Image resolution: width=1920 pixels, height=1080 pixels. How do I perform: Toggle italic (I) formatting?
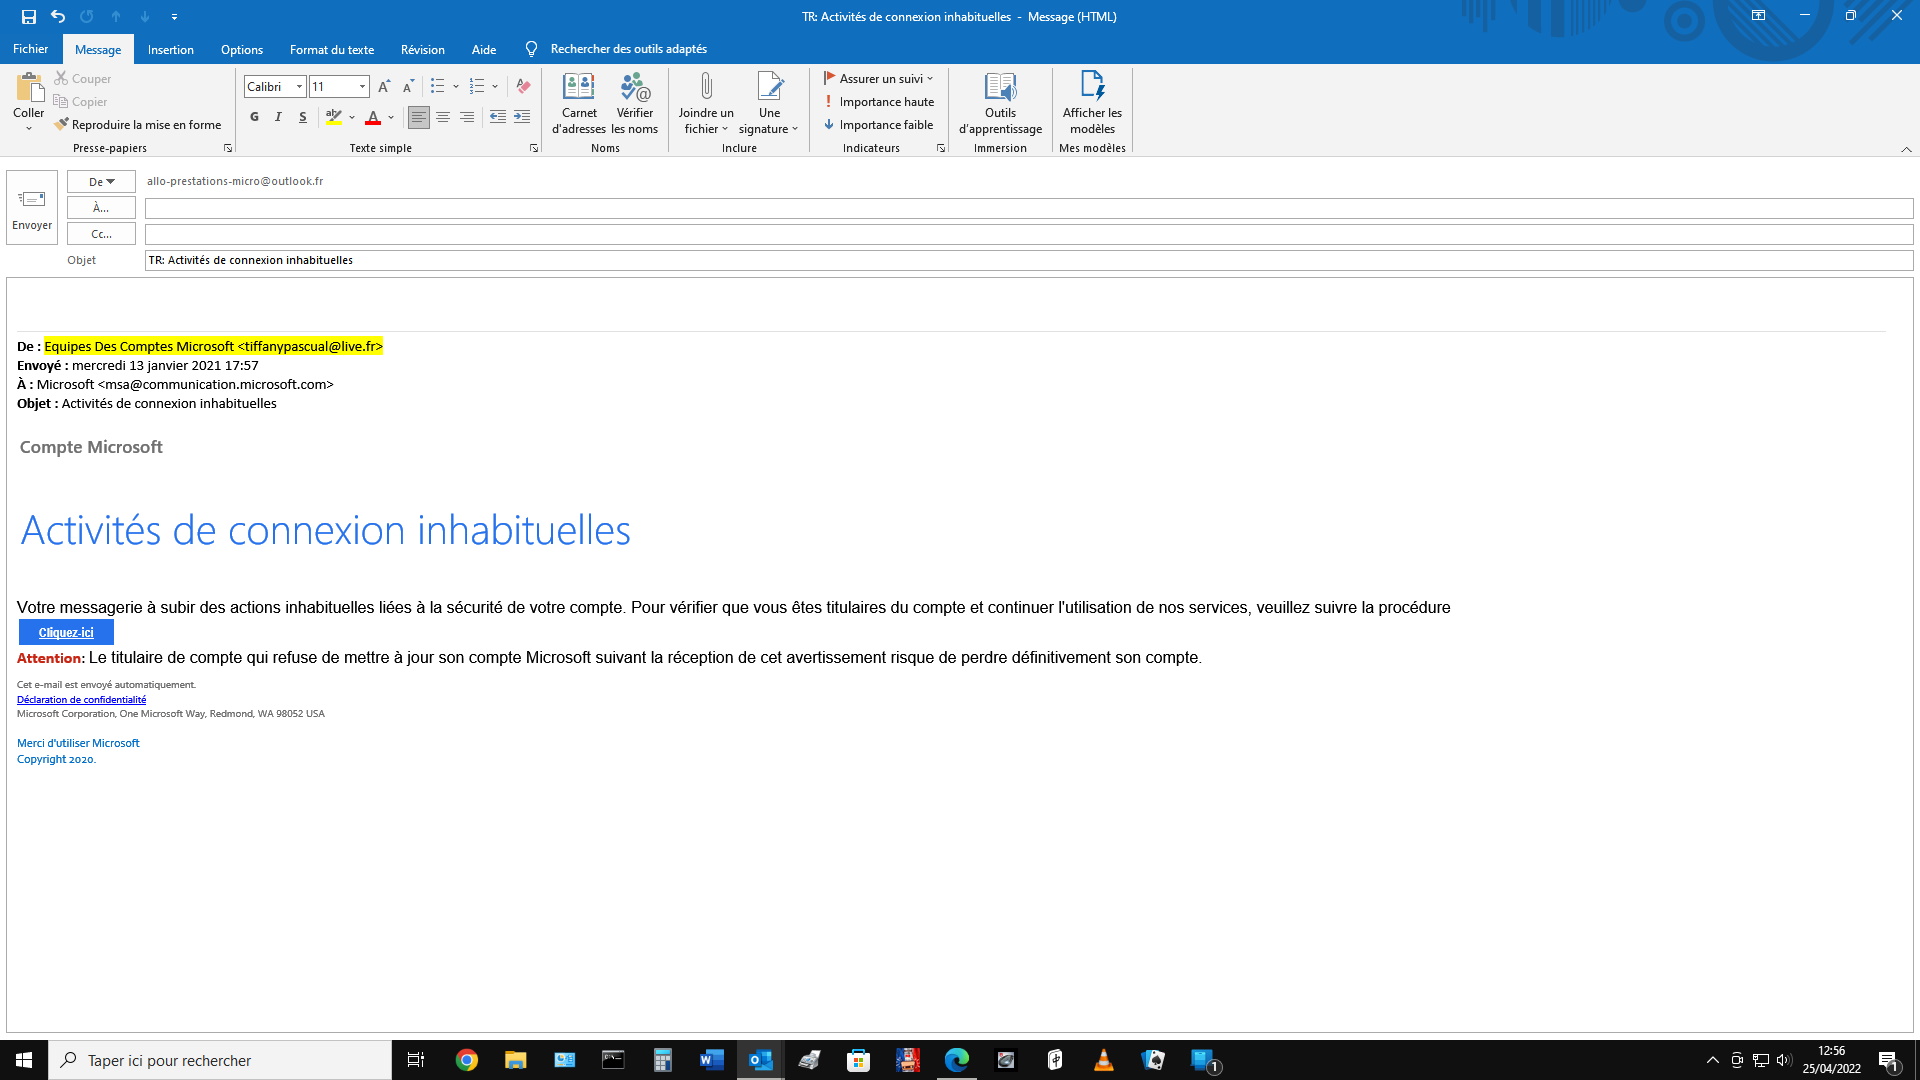click(x=278, y=117)
